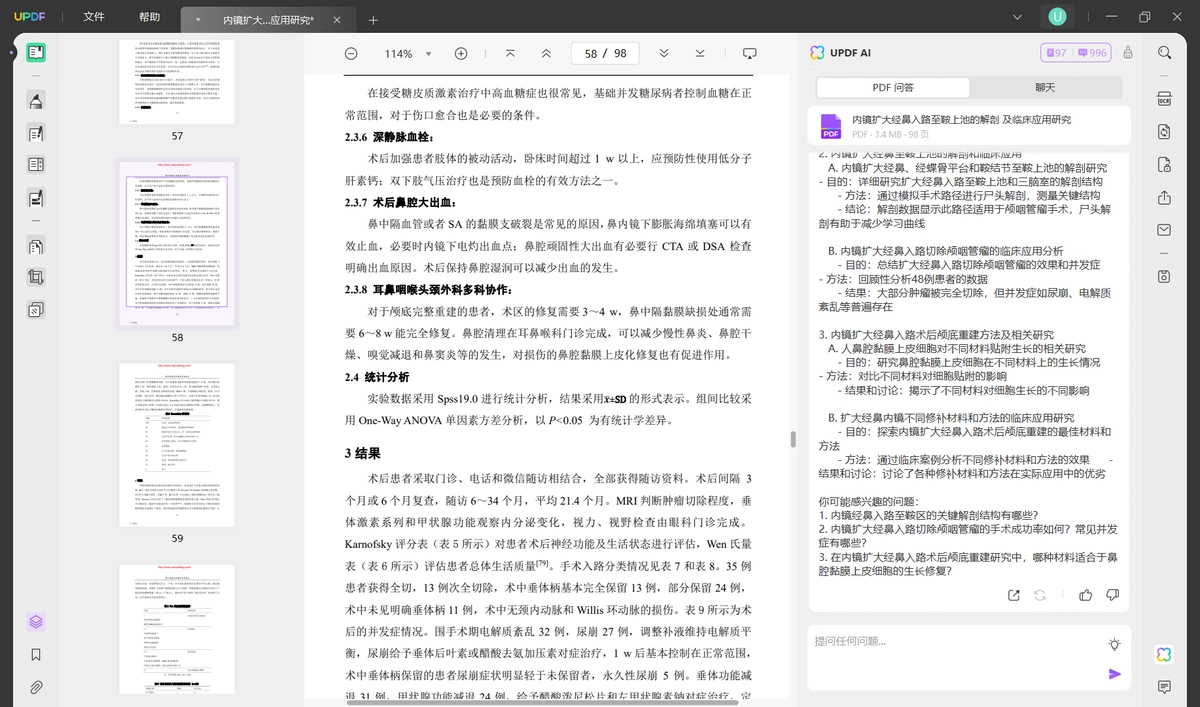Zoom out with the minus icon
The width and height of the screenshot is (1200, 707).
click(x=351, y=54)
